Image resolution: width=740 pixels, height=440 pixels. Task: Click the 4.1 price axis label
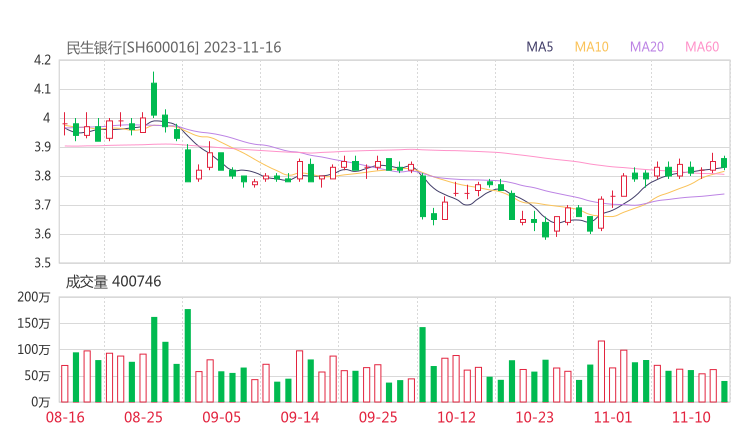(x=42, y=89)
